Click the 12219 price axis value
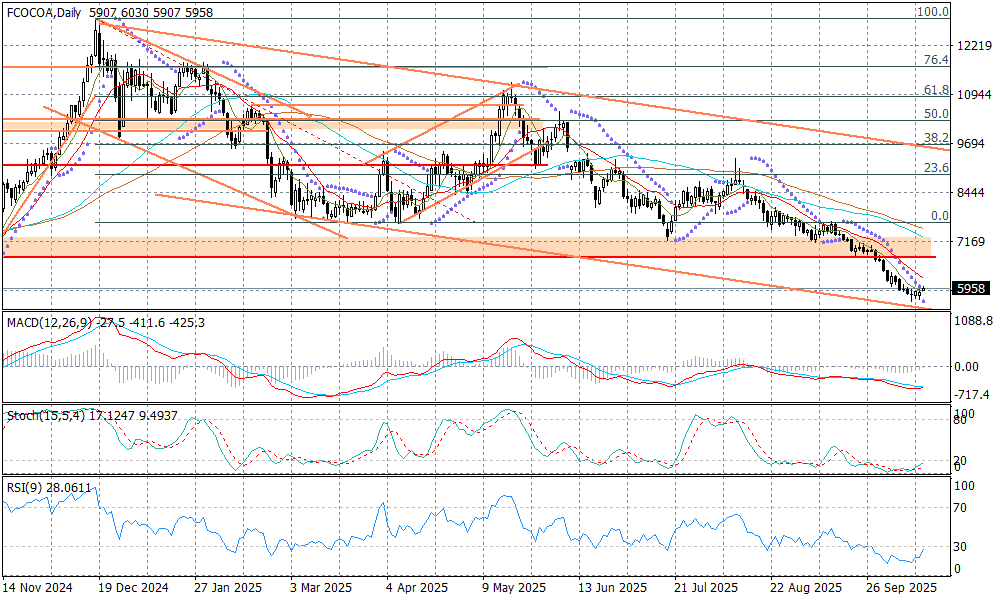 [x=973, y=46]
